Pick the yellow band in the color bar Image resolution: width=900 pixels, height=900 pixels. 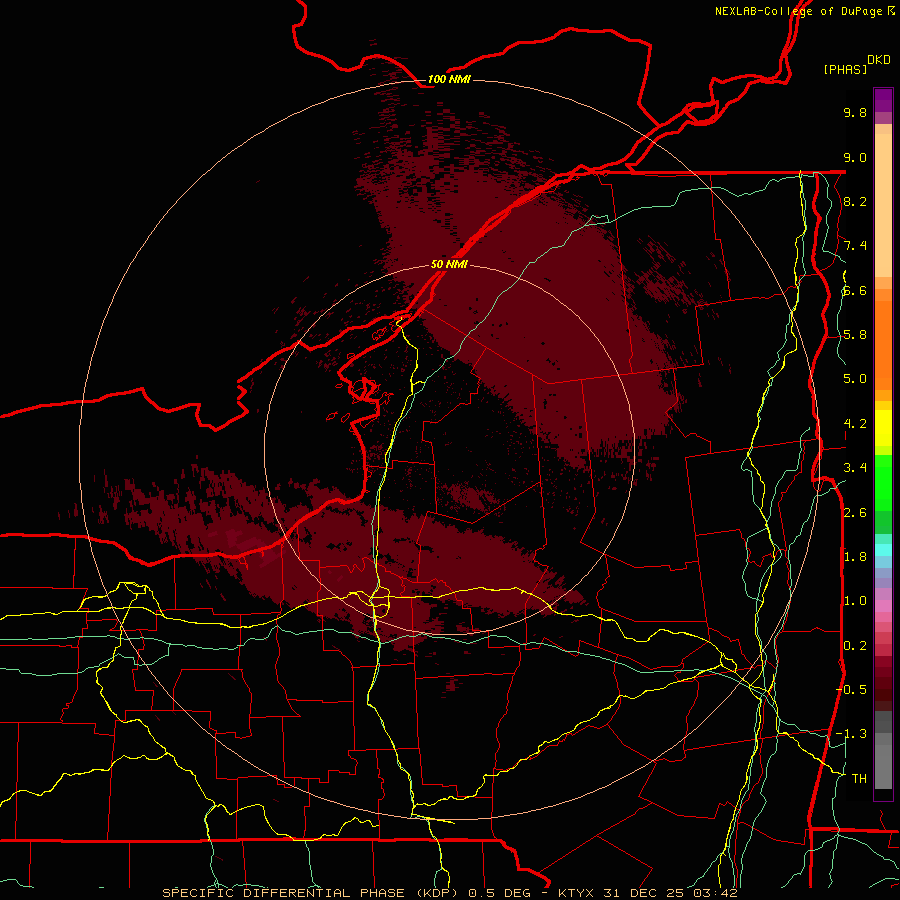[x=883, y=428]
